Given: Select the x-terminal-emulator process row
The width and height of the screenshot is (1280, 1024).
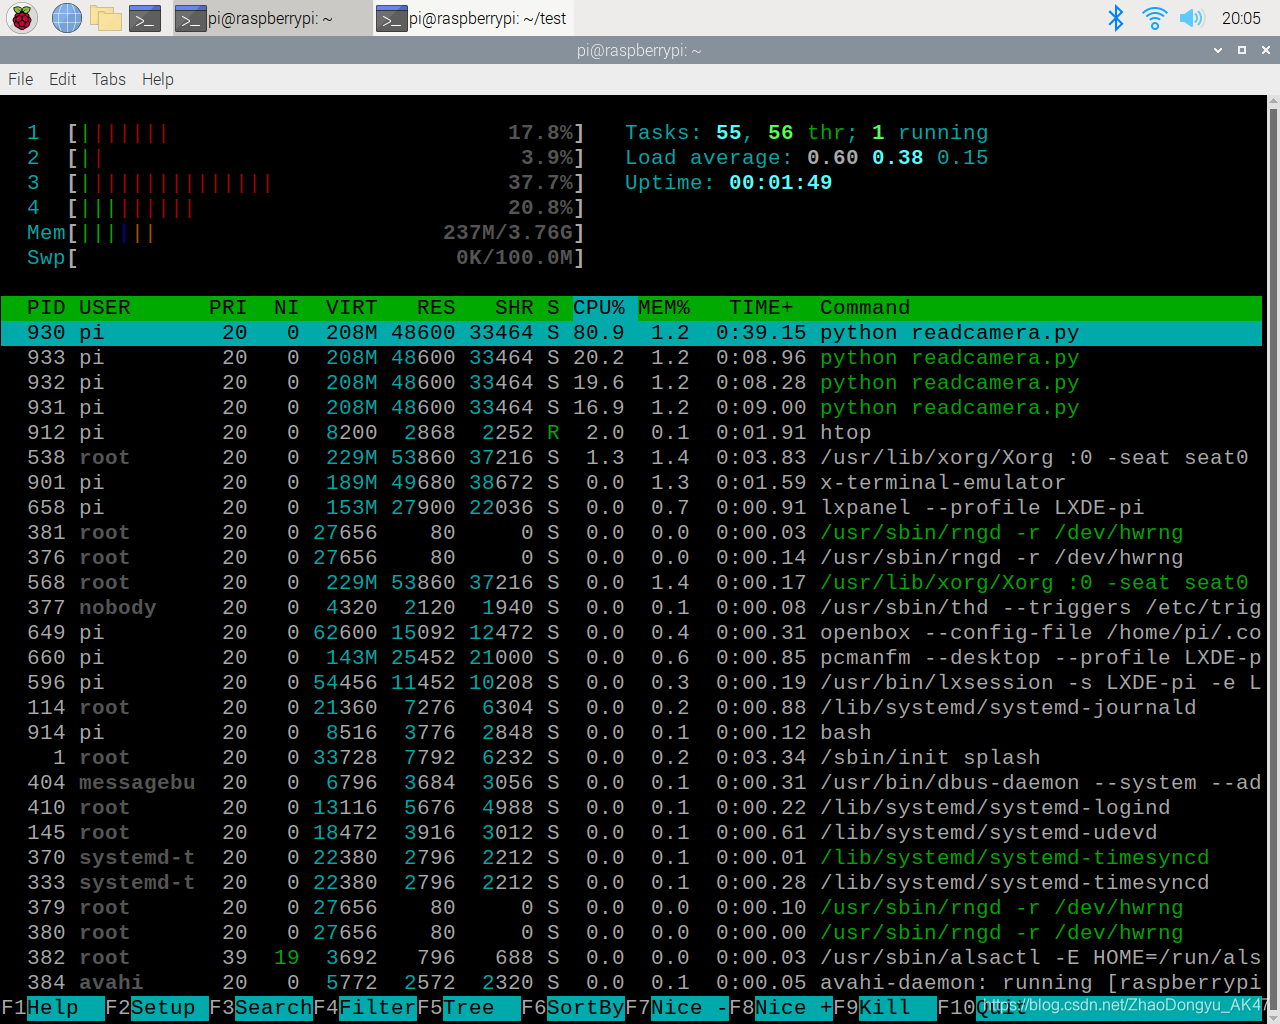Looking at the screenshot, I should (631, 483).
